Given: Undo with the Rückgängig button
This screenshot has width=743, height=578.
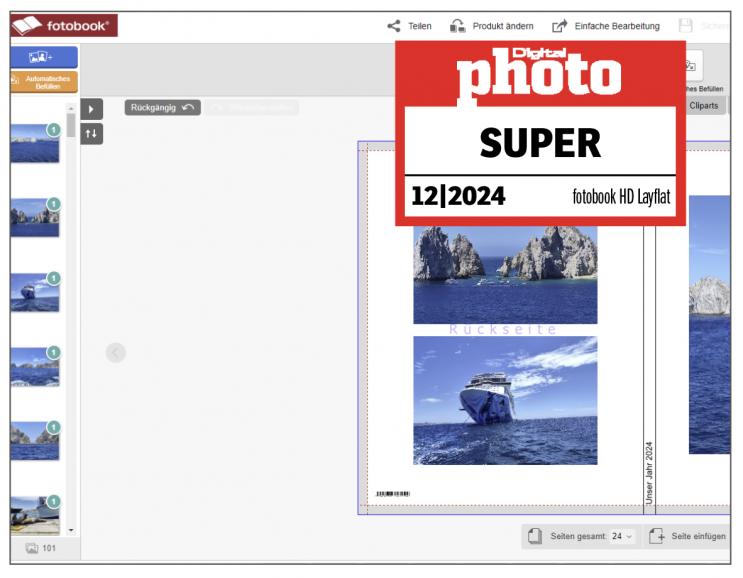Looking at the screenshot, I should (163, 107).
